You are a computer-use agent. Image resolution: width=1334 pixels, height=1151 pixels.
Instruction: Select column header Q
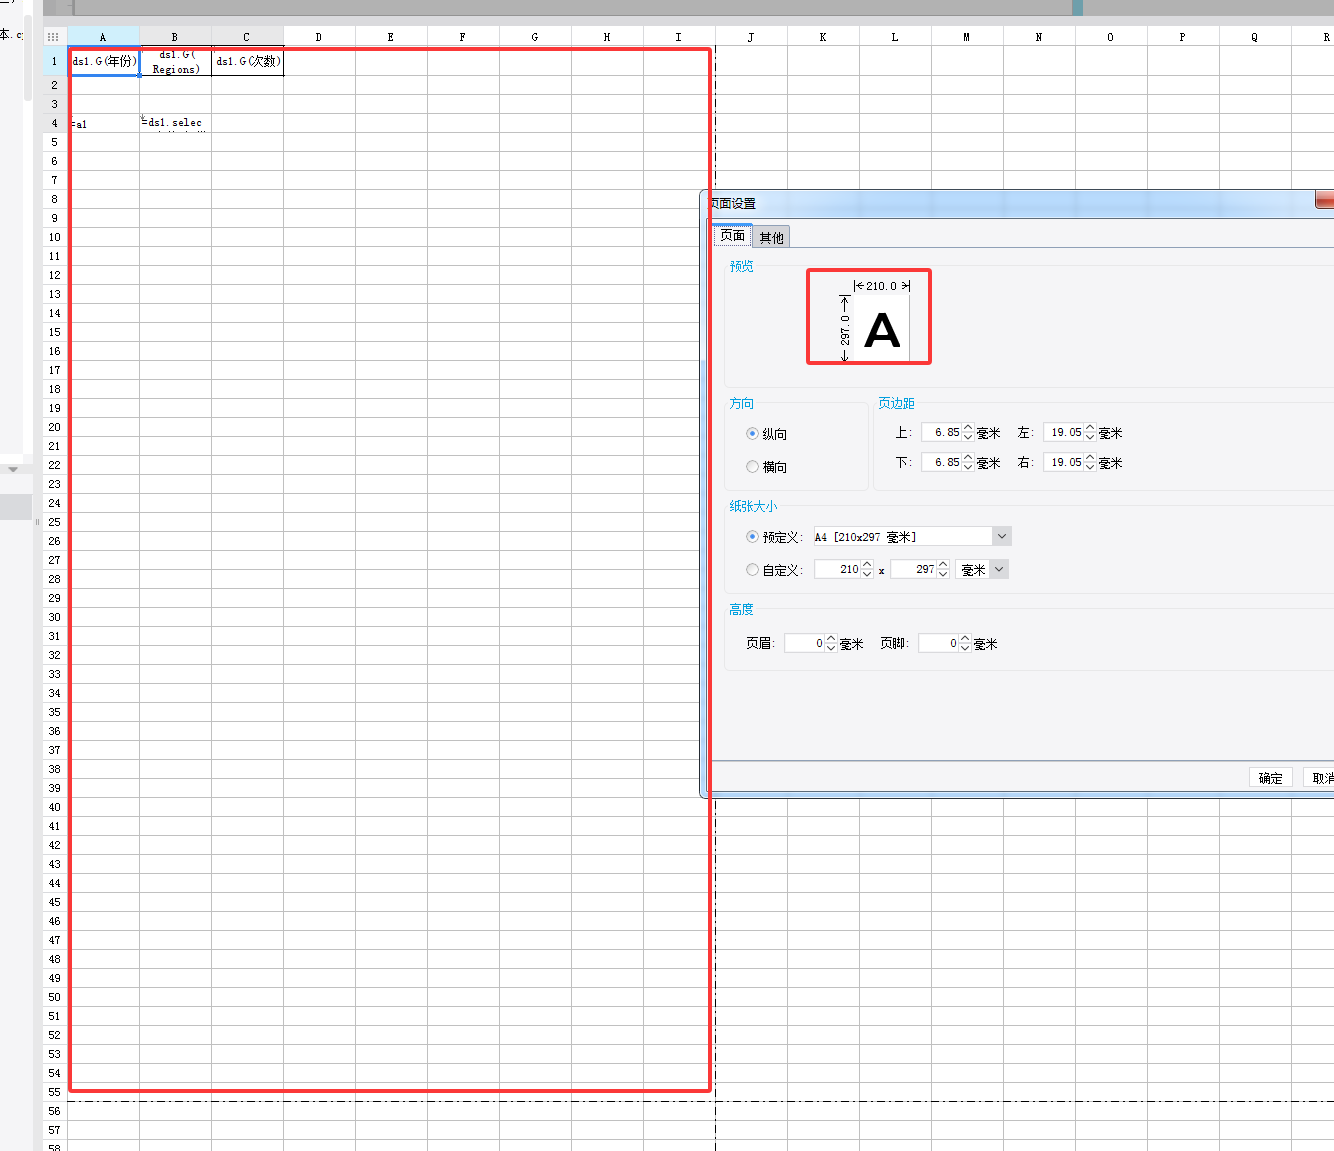[1255, 37]
